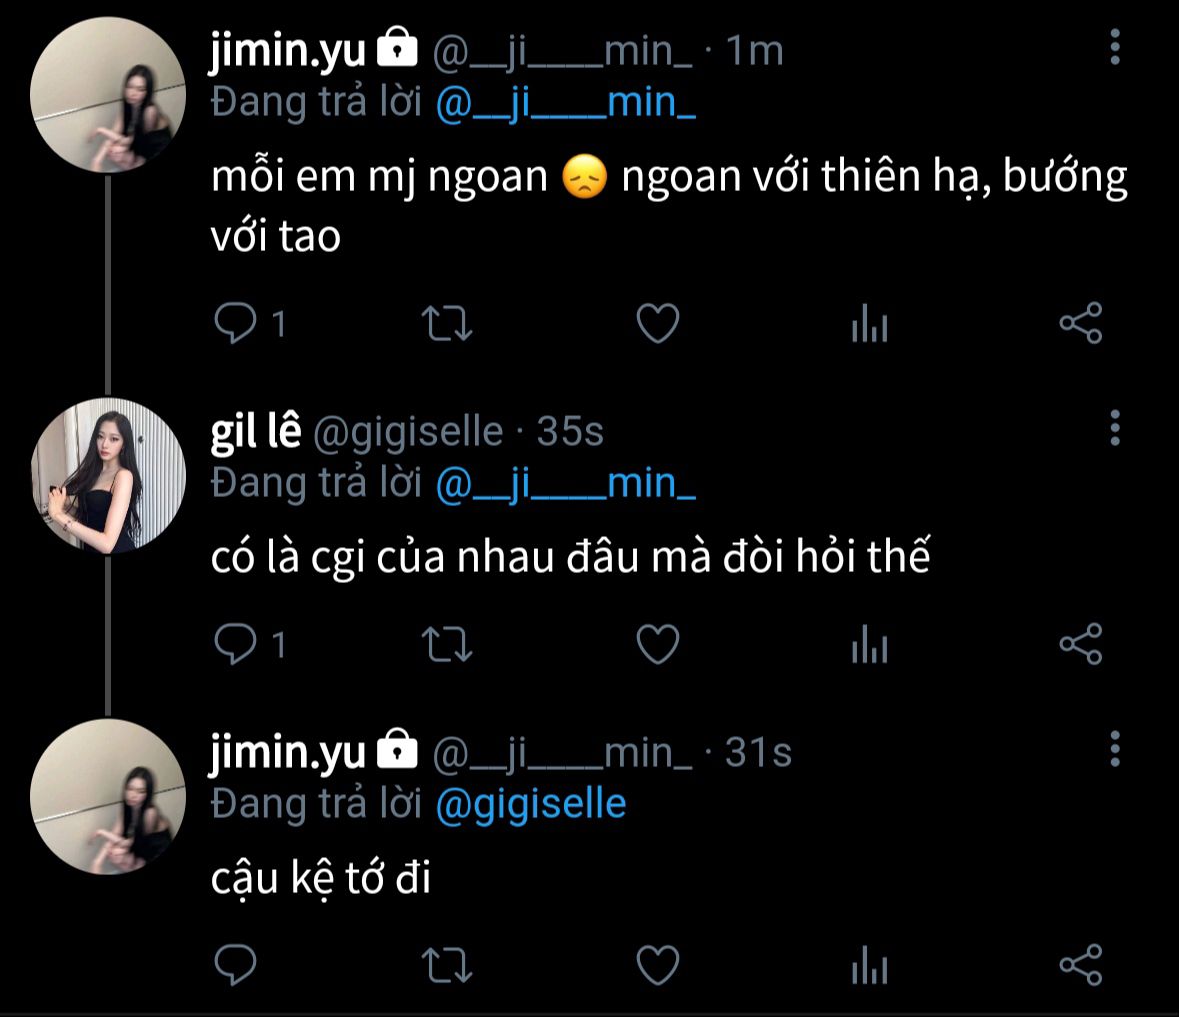1179x1017 pixels.
Task: Open the gil lê display name
Action: click(255, 431)
